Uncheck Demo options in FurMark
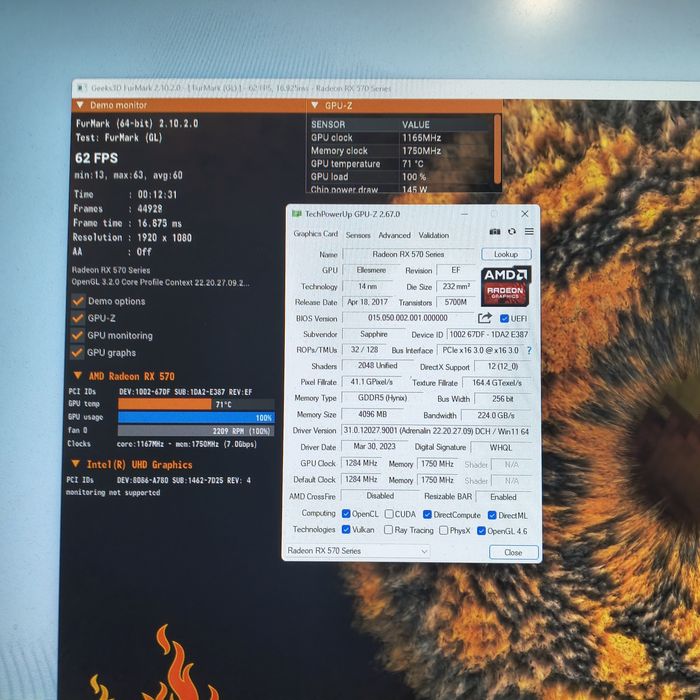Screen dimensions: 700x700 78,301
